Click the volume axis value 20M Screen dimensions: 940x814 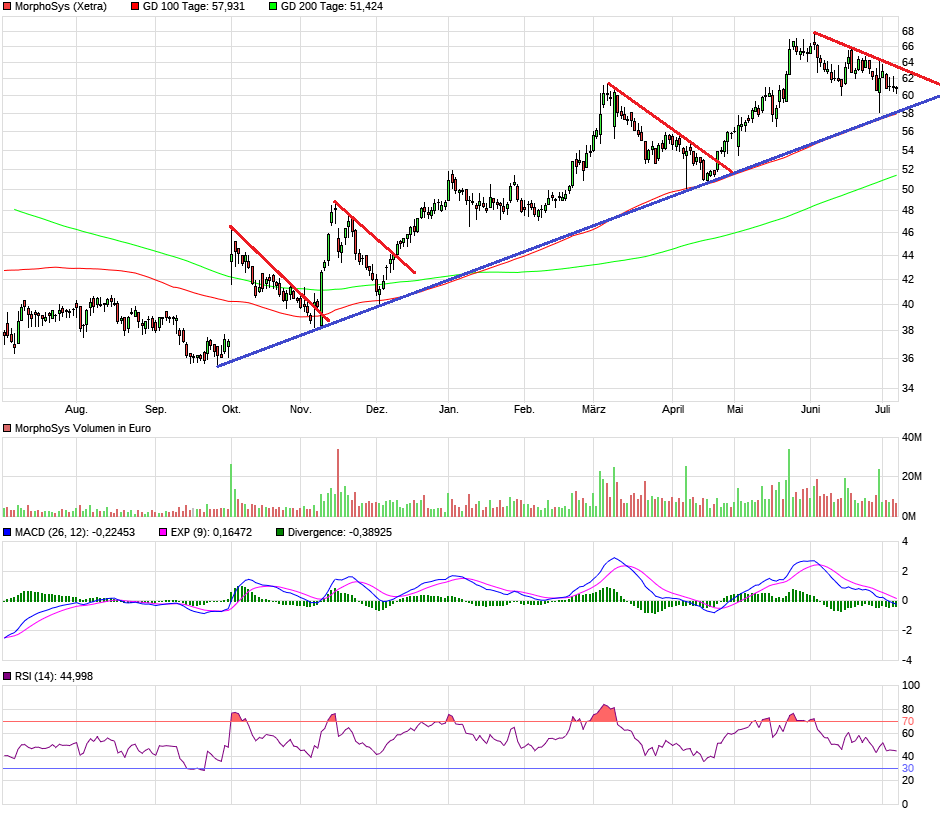(x=912, y=477)
